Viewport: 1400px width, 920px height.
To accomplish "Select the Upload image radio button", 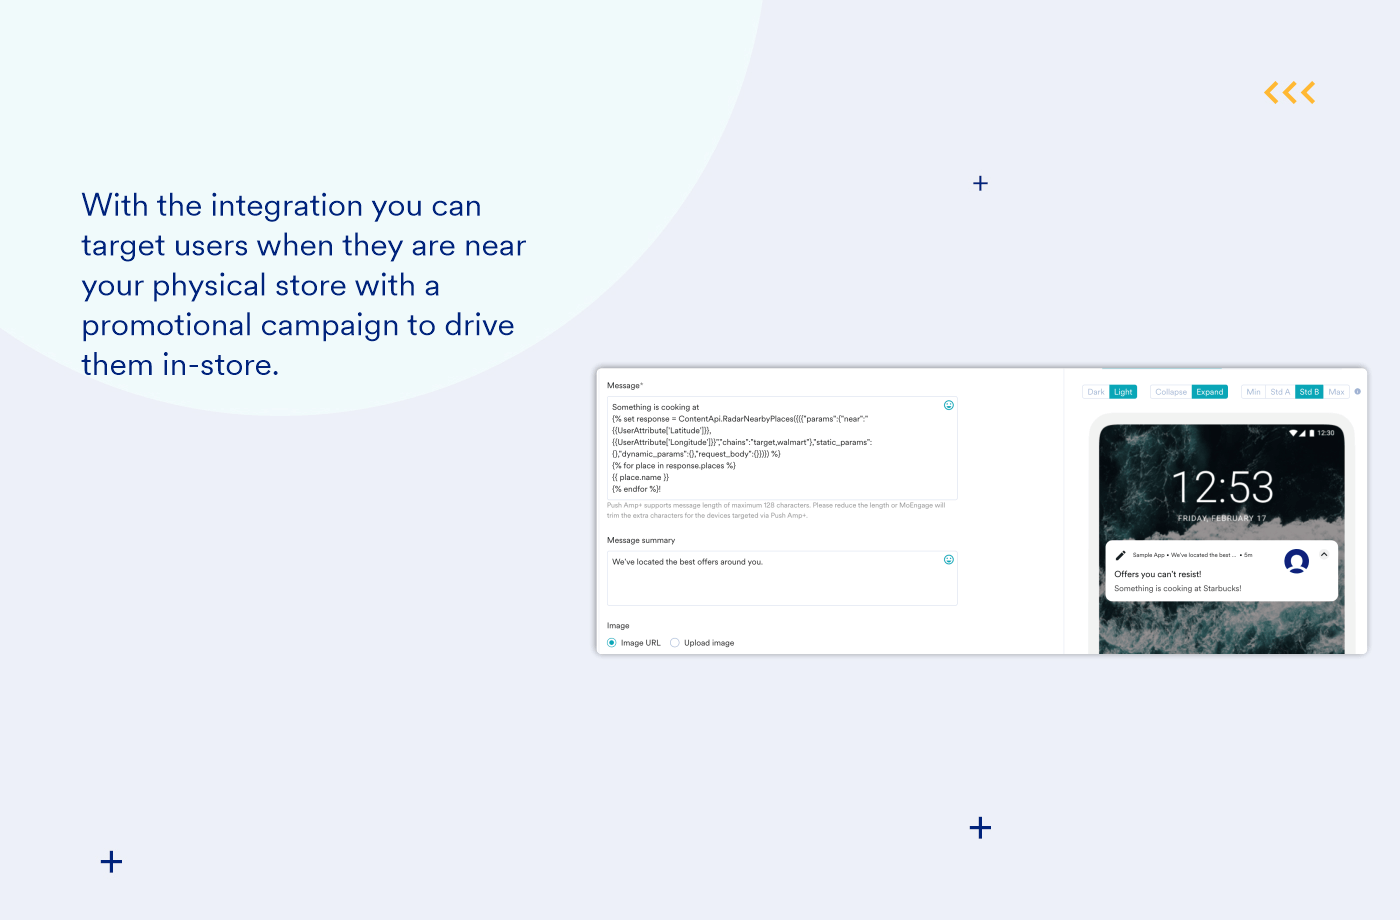I will click(675, 643).
